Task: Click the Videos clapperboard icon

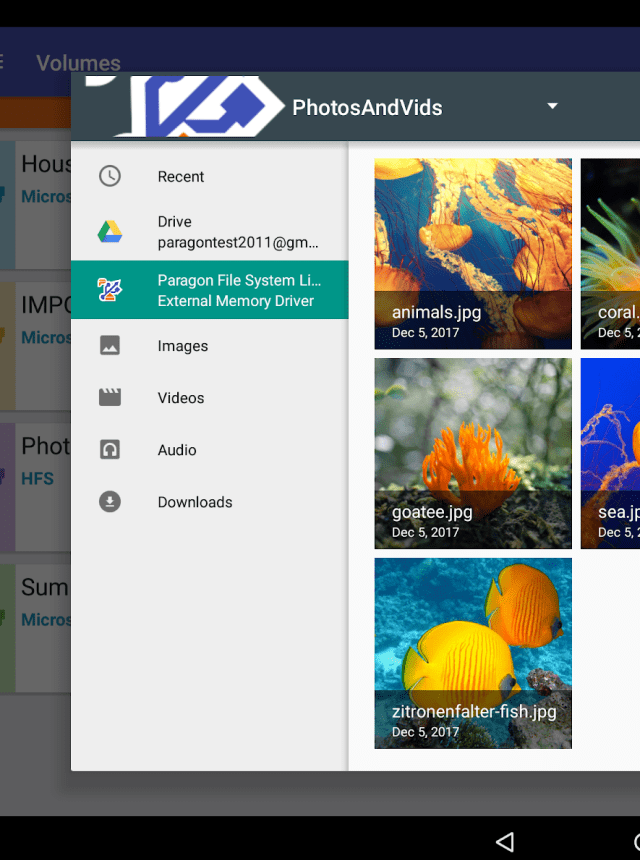Action: click(110, 398)
